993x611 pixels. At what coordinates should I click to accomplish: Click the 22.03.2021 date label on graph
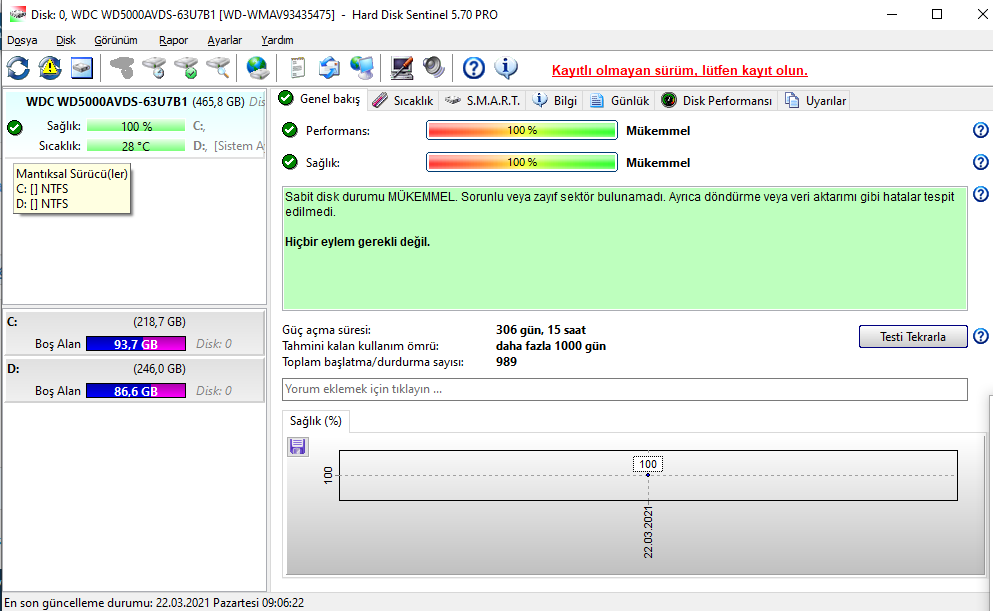(x=648, y=532)
